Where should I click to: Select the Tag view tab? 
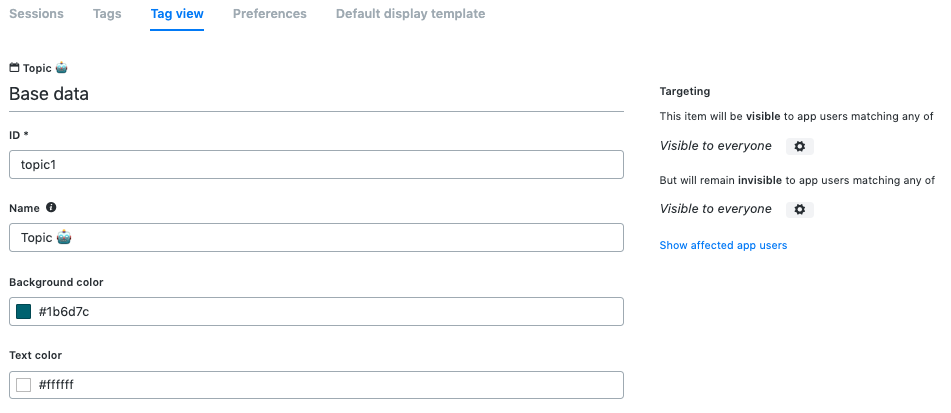177,13
